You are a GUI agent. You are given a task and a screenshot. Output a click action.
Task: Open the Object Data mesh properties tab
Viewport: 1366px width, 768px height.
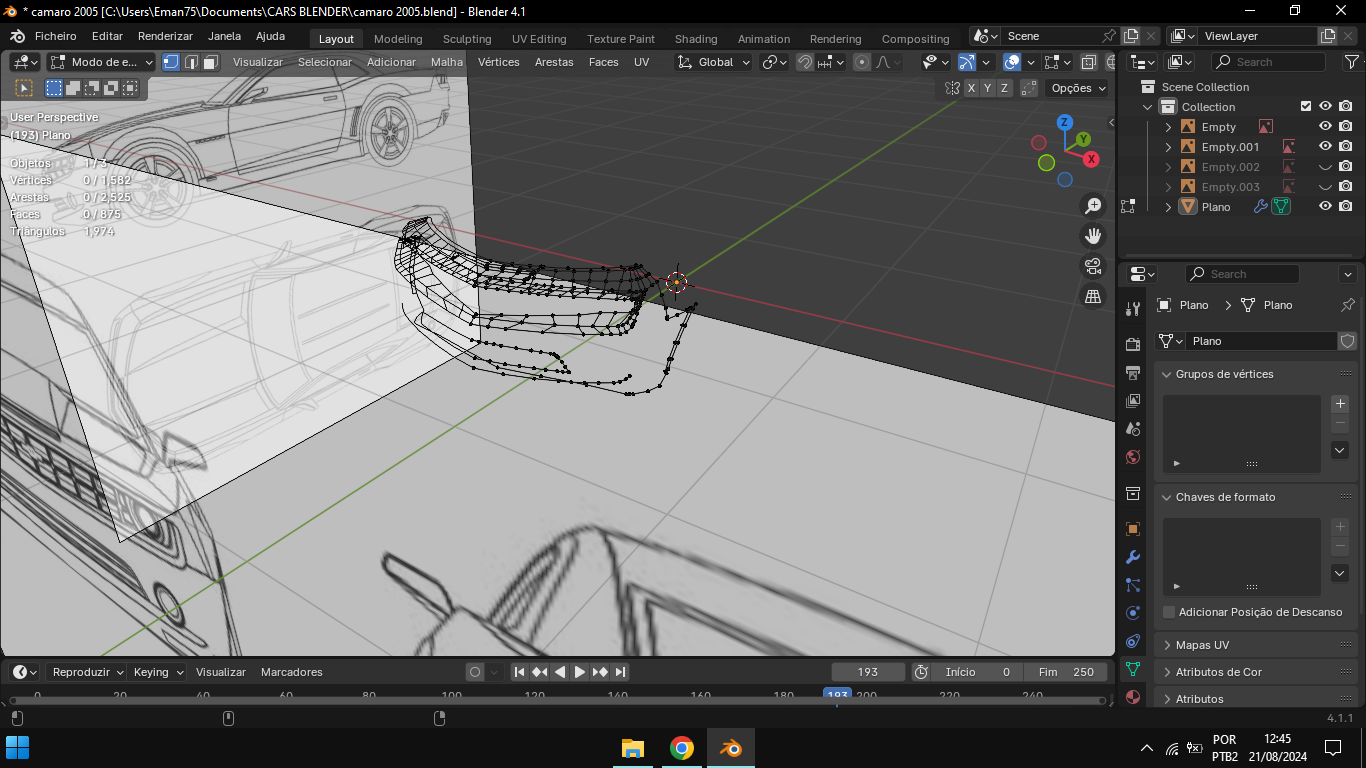tap(1133, 669)
